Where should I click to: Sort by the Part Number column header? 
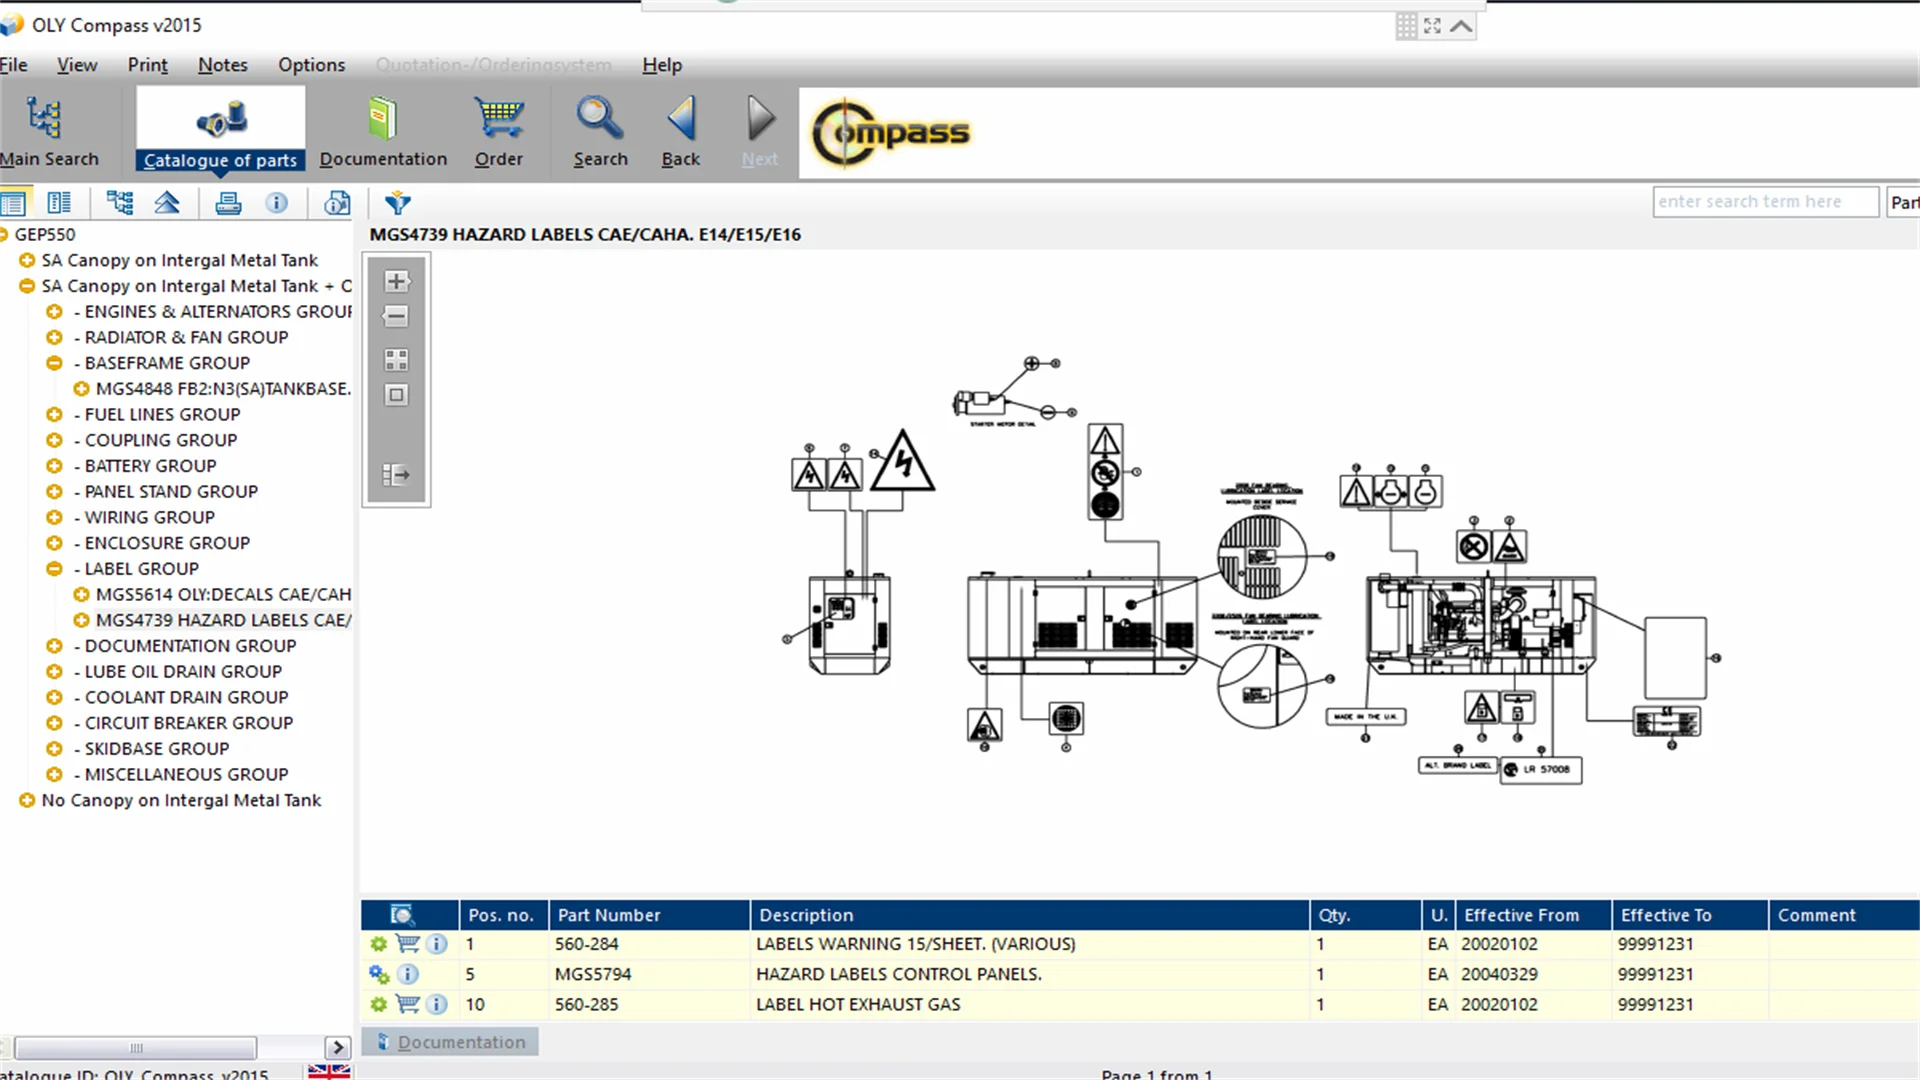click(x=649, y=915)
